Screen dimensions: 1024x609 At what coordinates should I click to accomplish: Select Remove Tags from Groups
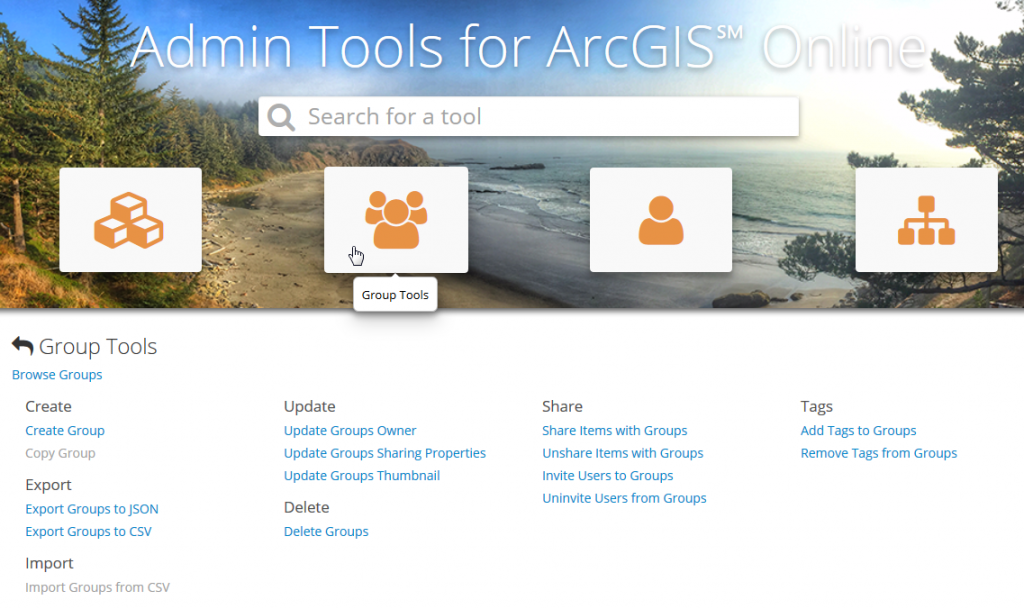click(878, 452)
